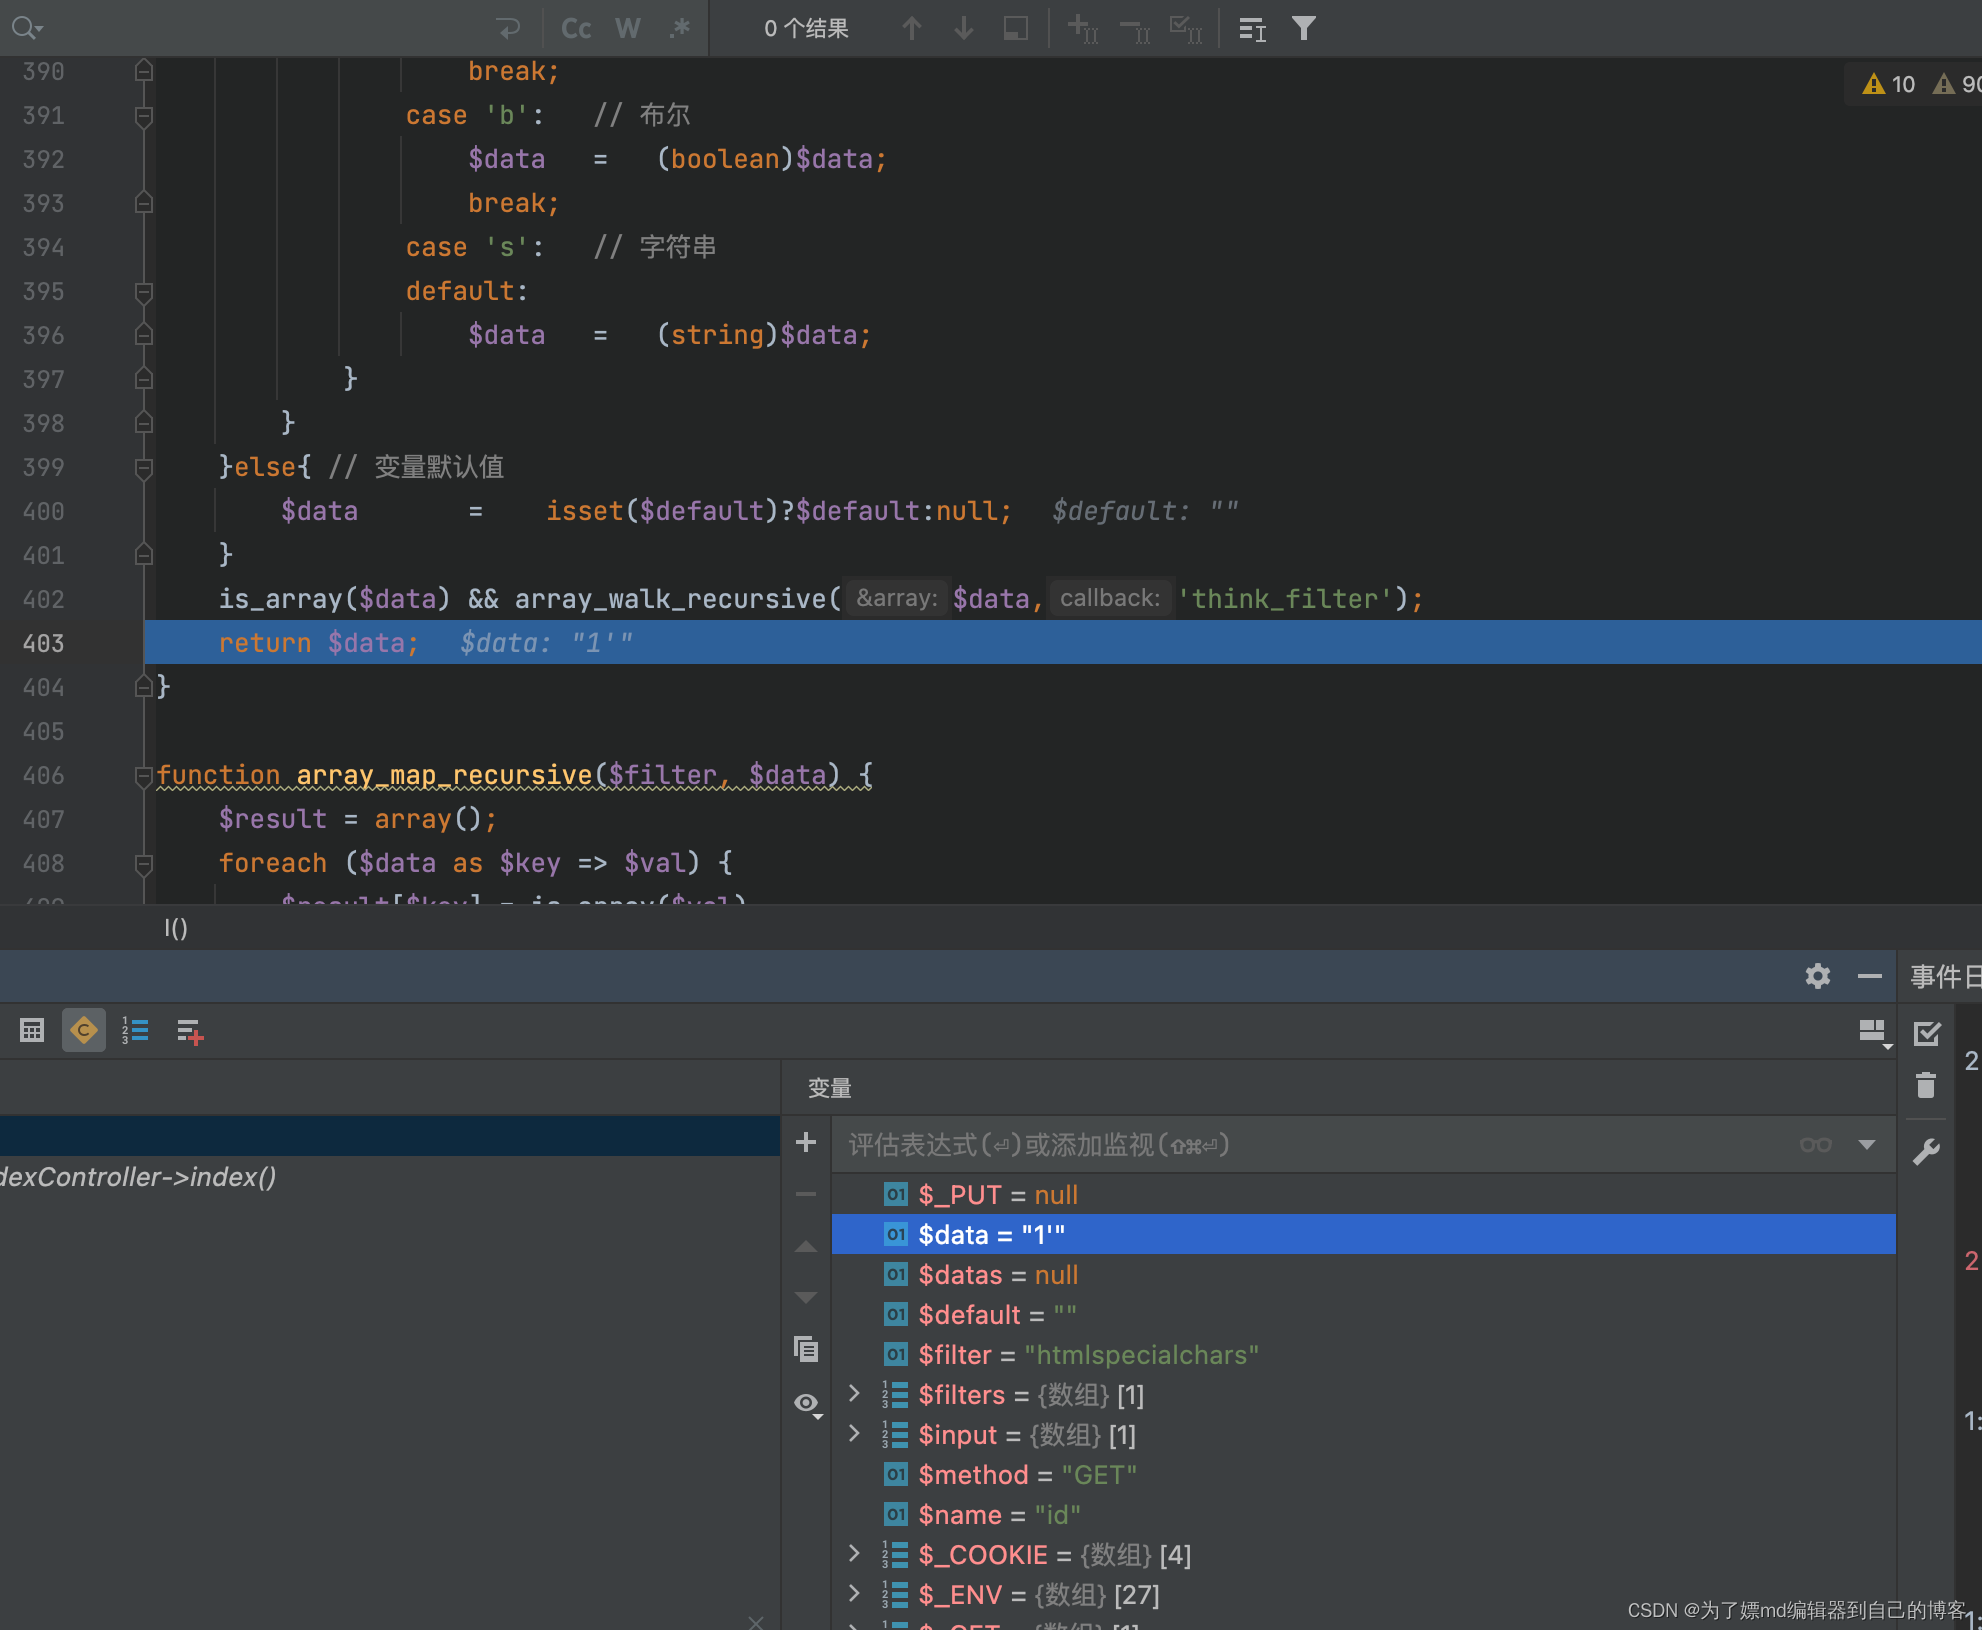Open the watch view eye icon dropdown
Screen dimensions: 1982x1630
point(808,1403)
